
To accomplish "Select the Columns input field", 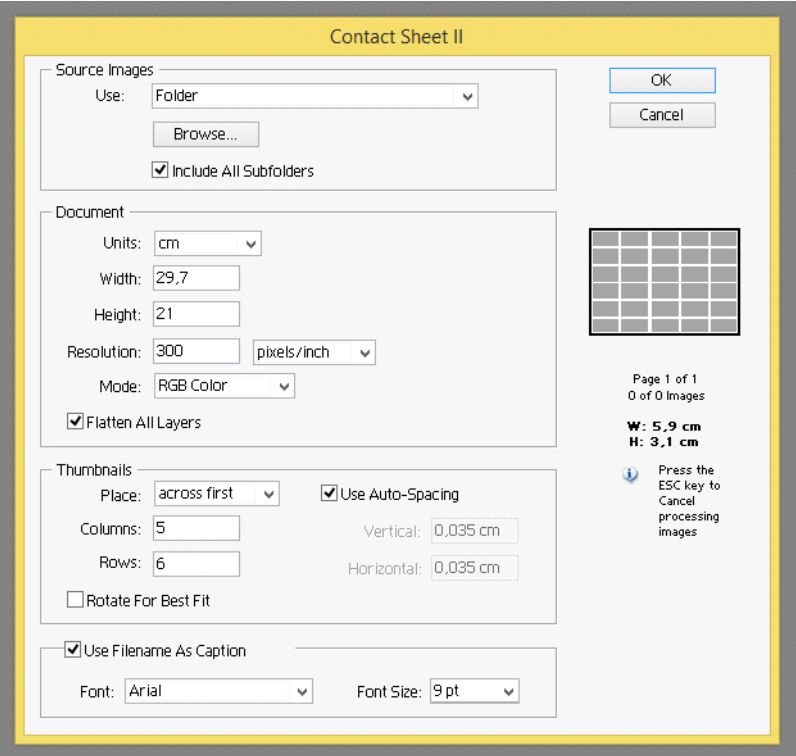I will click(196, 528).
